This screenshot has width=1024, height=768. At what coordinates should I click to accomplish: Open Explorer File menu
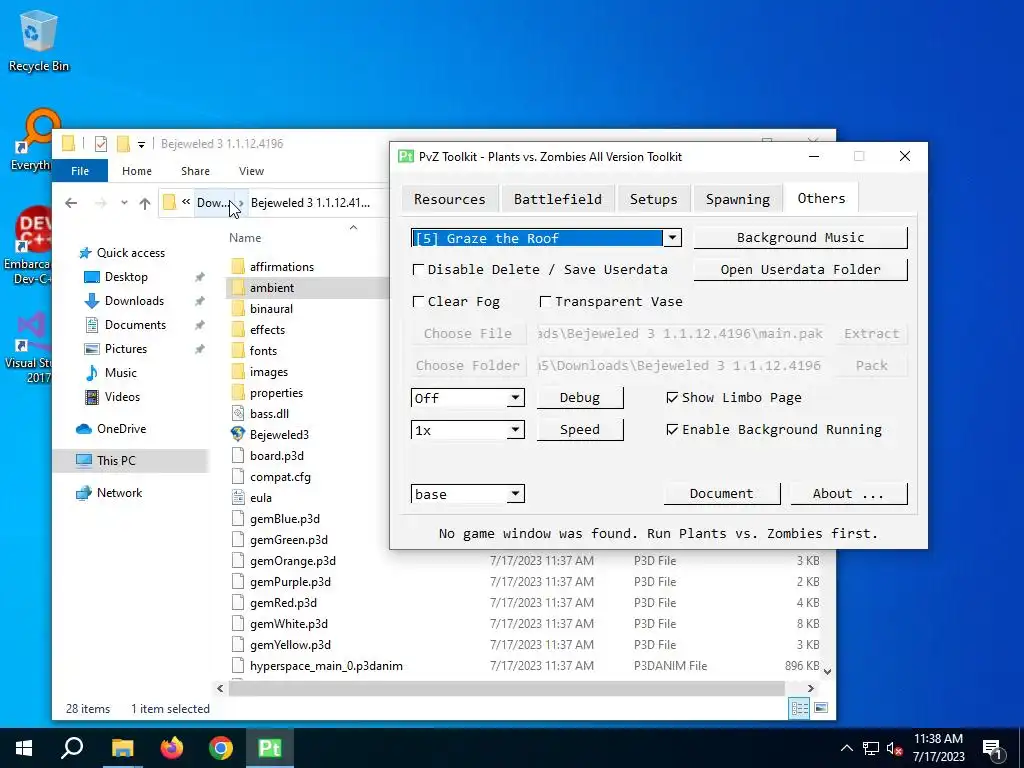coord(80,171)
